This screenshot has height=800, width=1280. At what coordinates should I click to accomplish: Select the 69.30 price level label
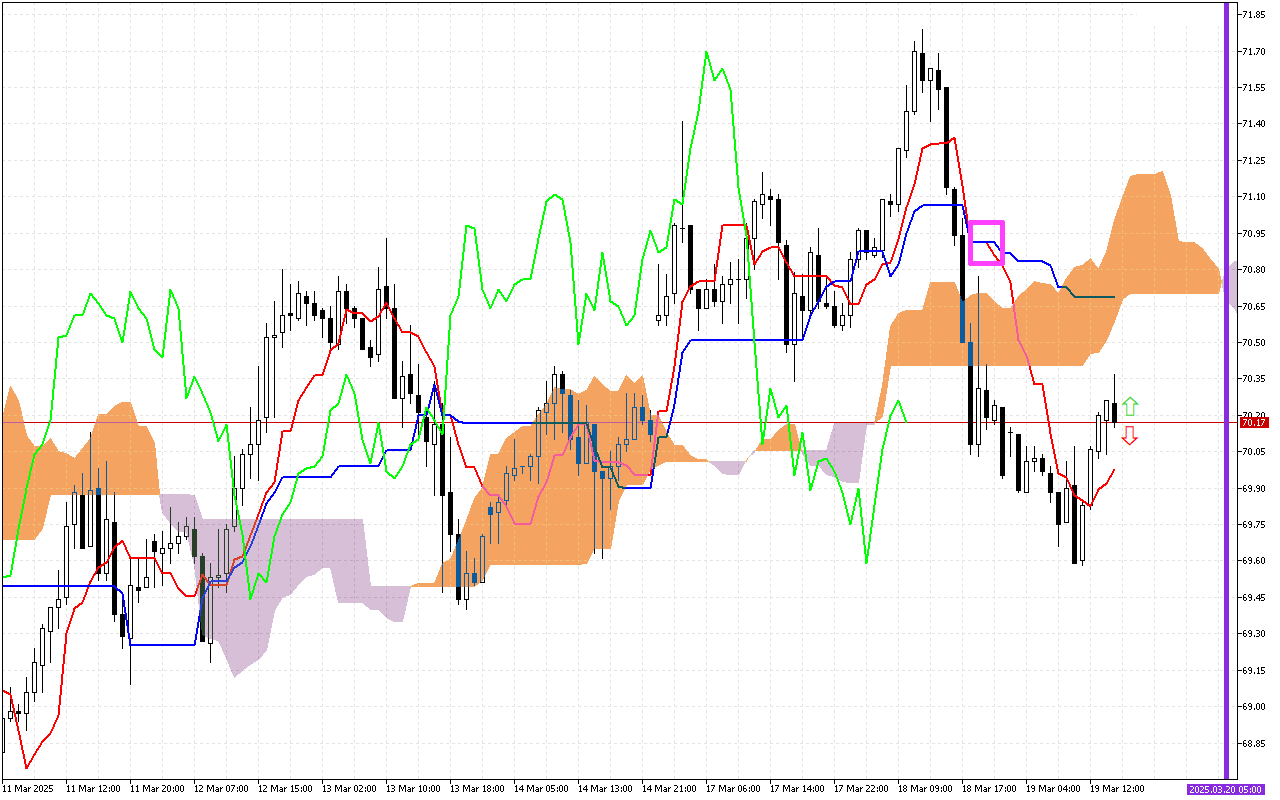[1253, 634]
